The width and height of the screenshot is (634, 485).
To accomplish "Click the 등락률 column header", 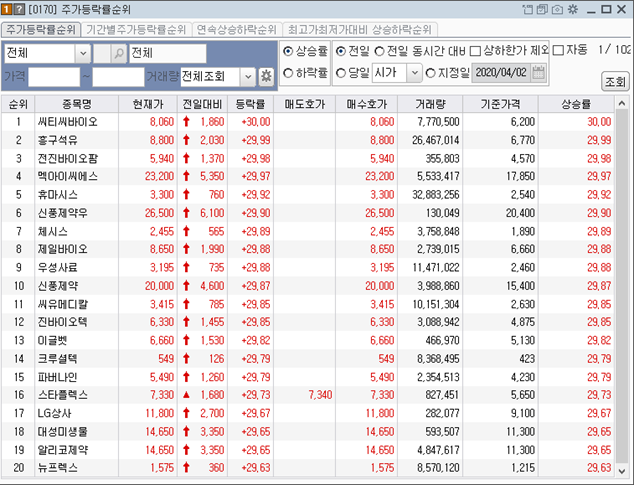I will point(251,104).
